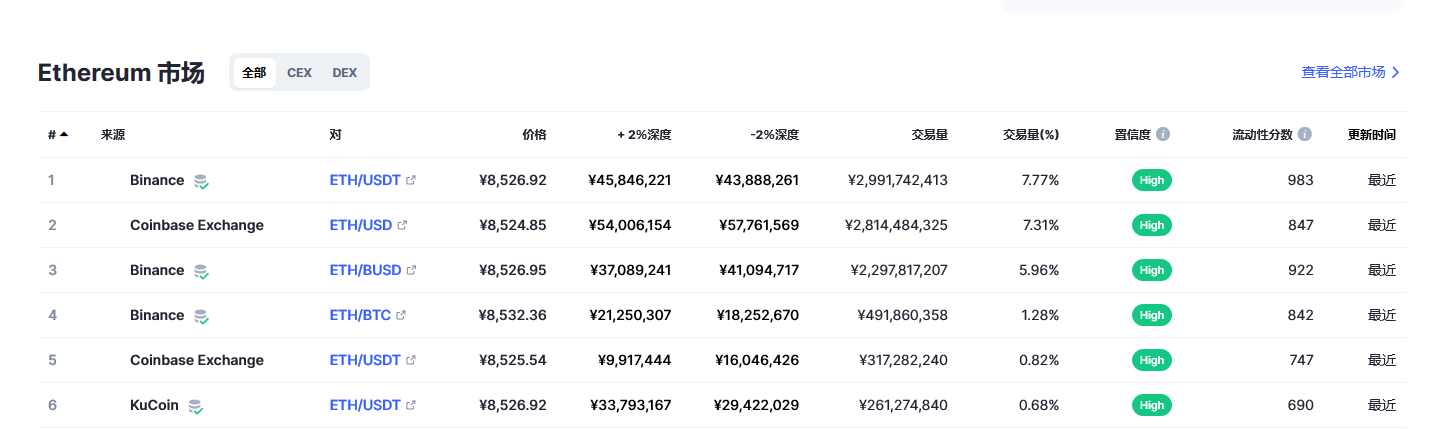The image size is (1450, 430).
Task: Open the external link icon beside ETH/BUSD
Action: 411,270
